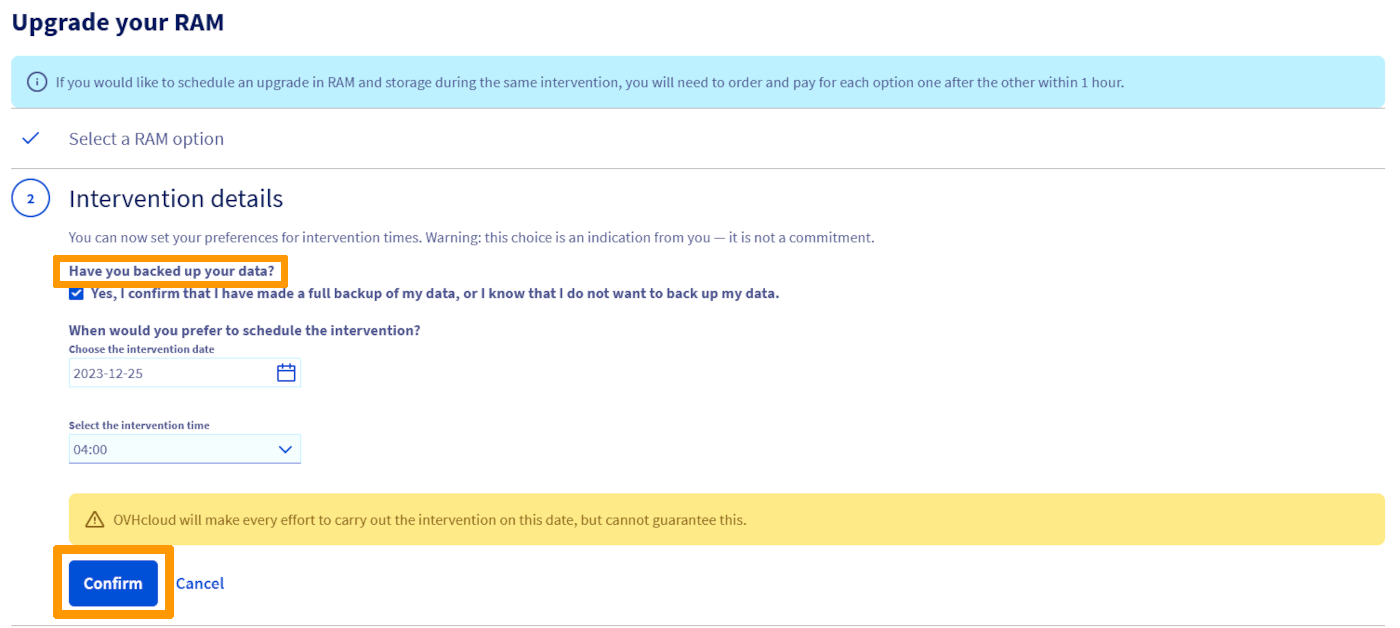Click the 'When would you prefer to schedule' question

[244, 330]
